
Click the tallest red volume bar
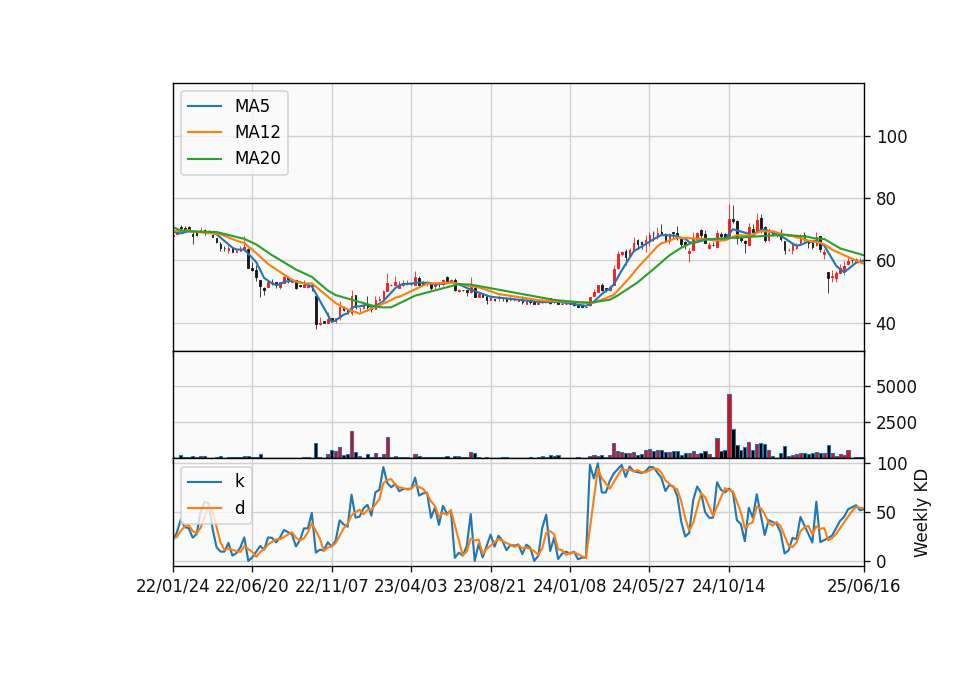tap(729, 426)
